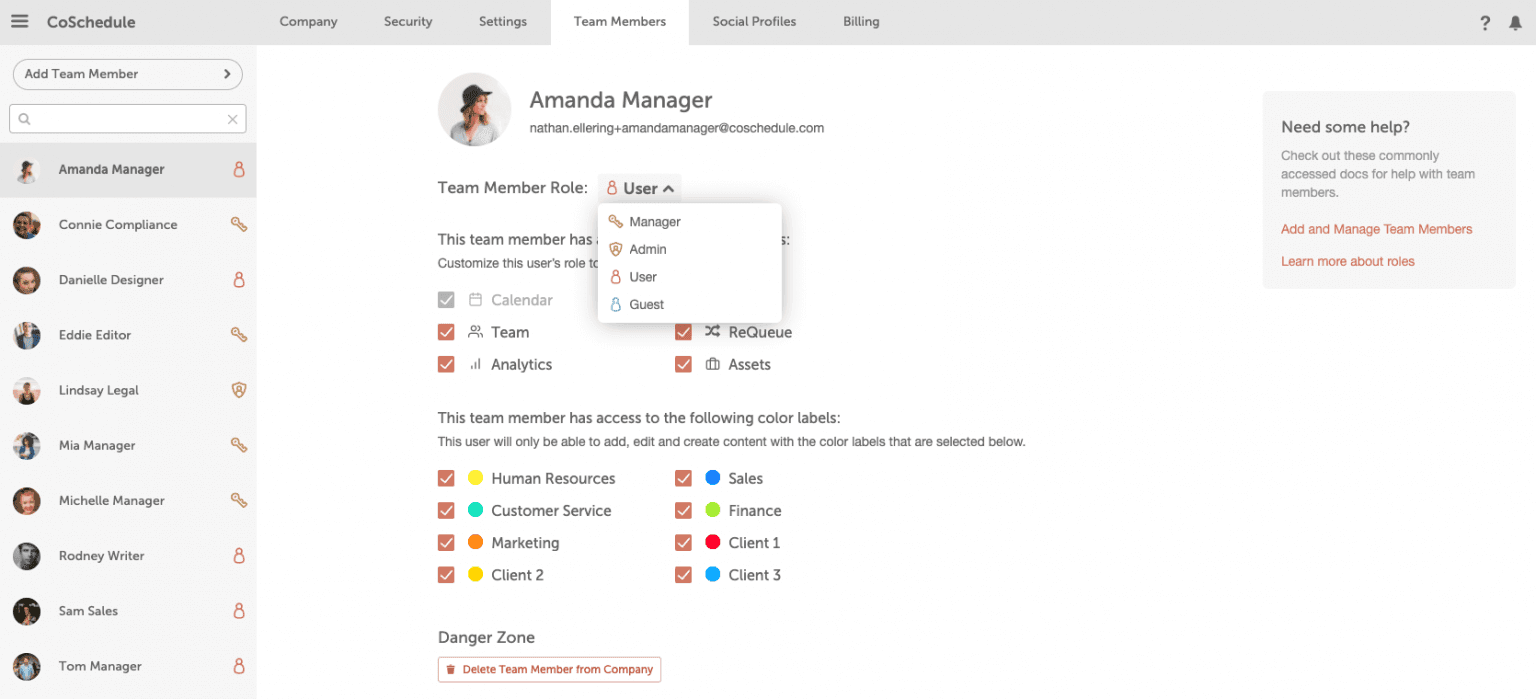1536x699 pixels.
Task: Click Lindsay Legal's admin shield icon
Action: (x=239, y=390)
